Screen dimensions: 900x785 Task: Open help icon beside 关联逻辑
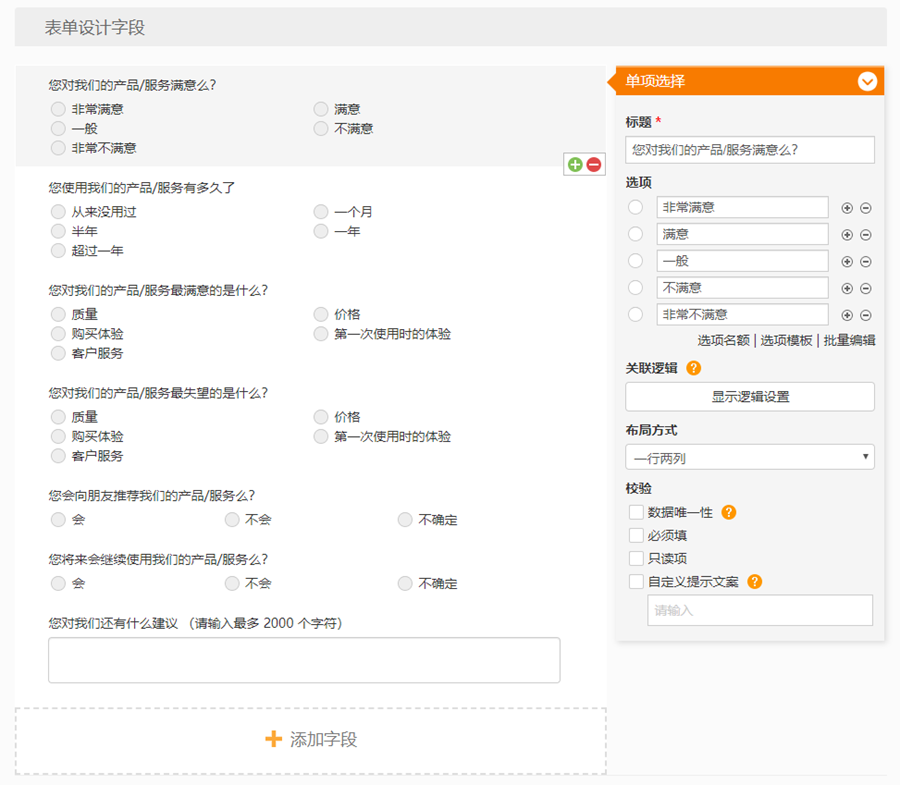click(x=693, y=368)
